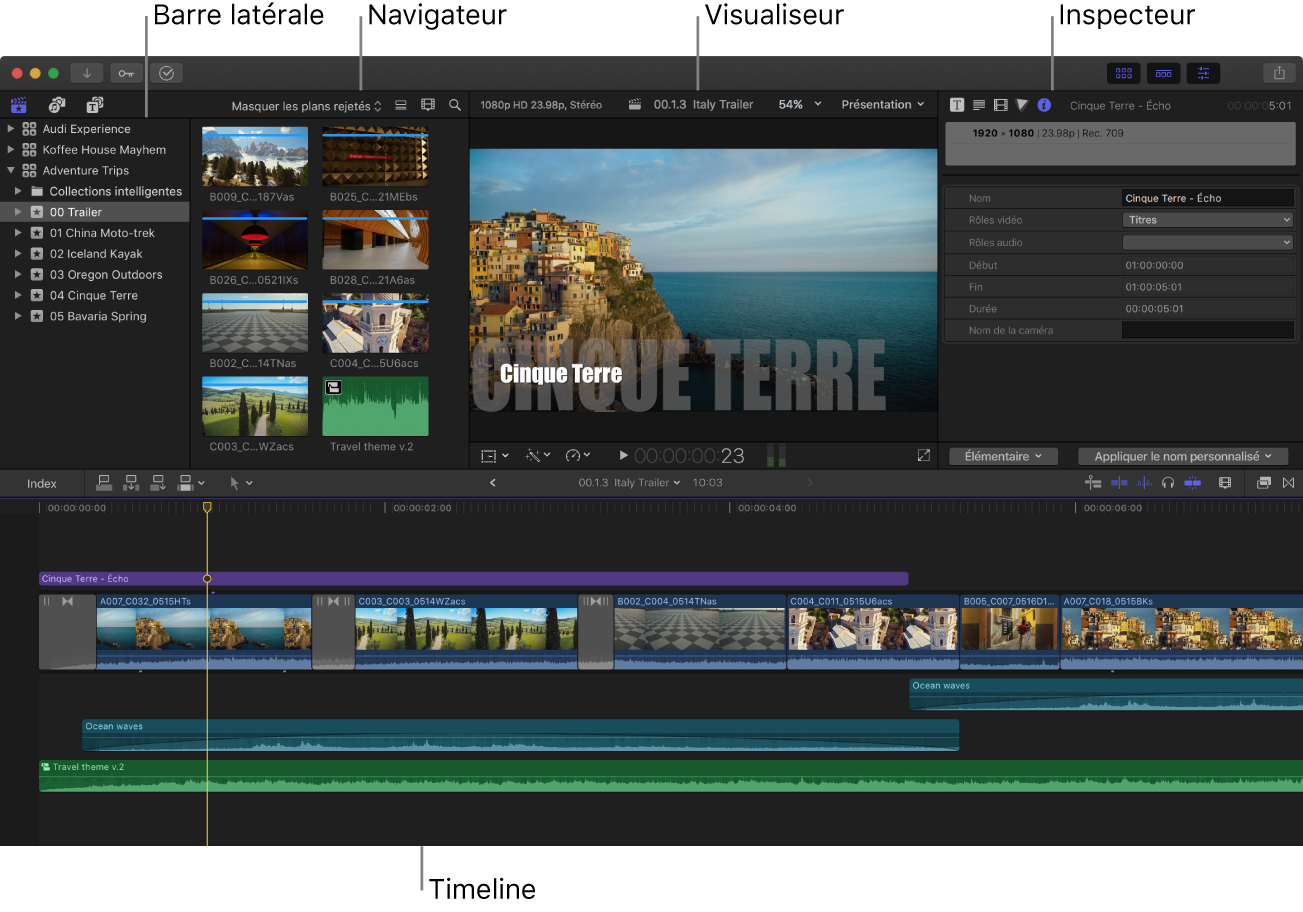
Task: Enable solo mode with the headphones icon
Action: pos(1167,483)
